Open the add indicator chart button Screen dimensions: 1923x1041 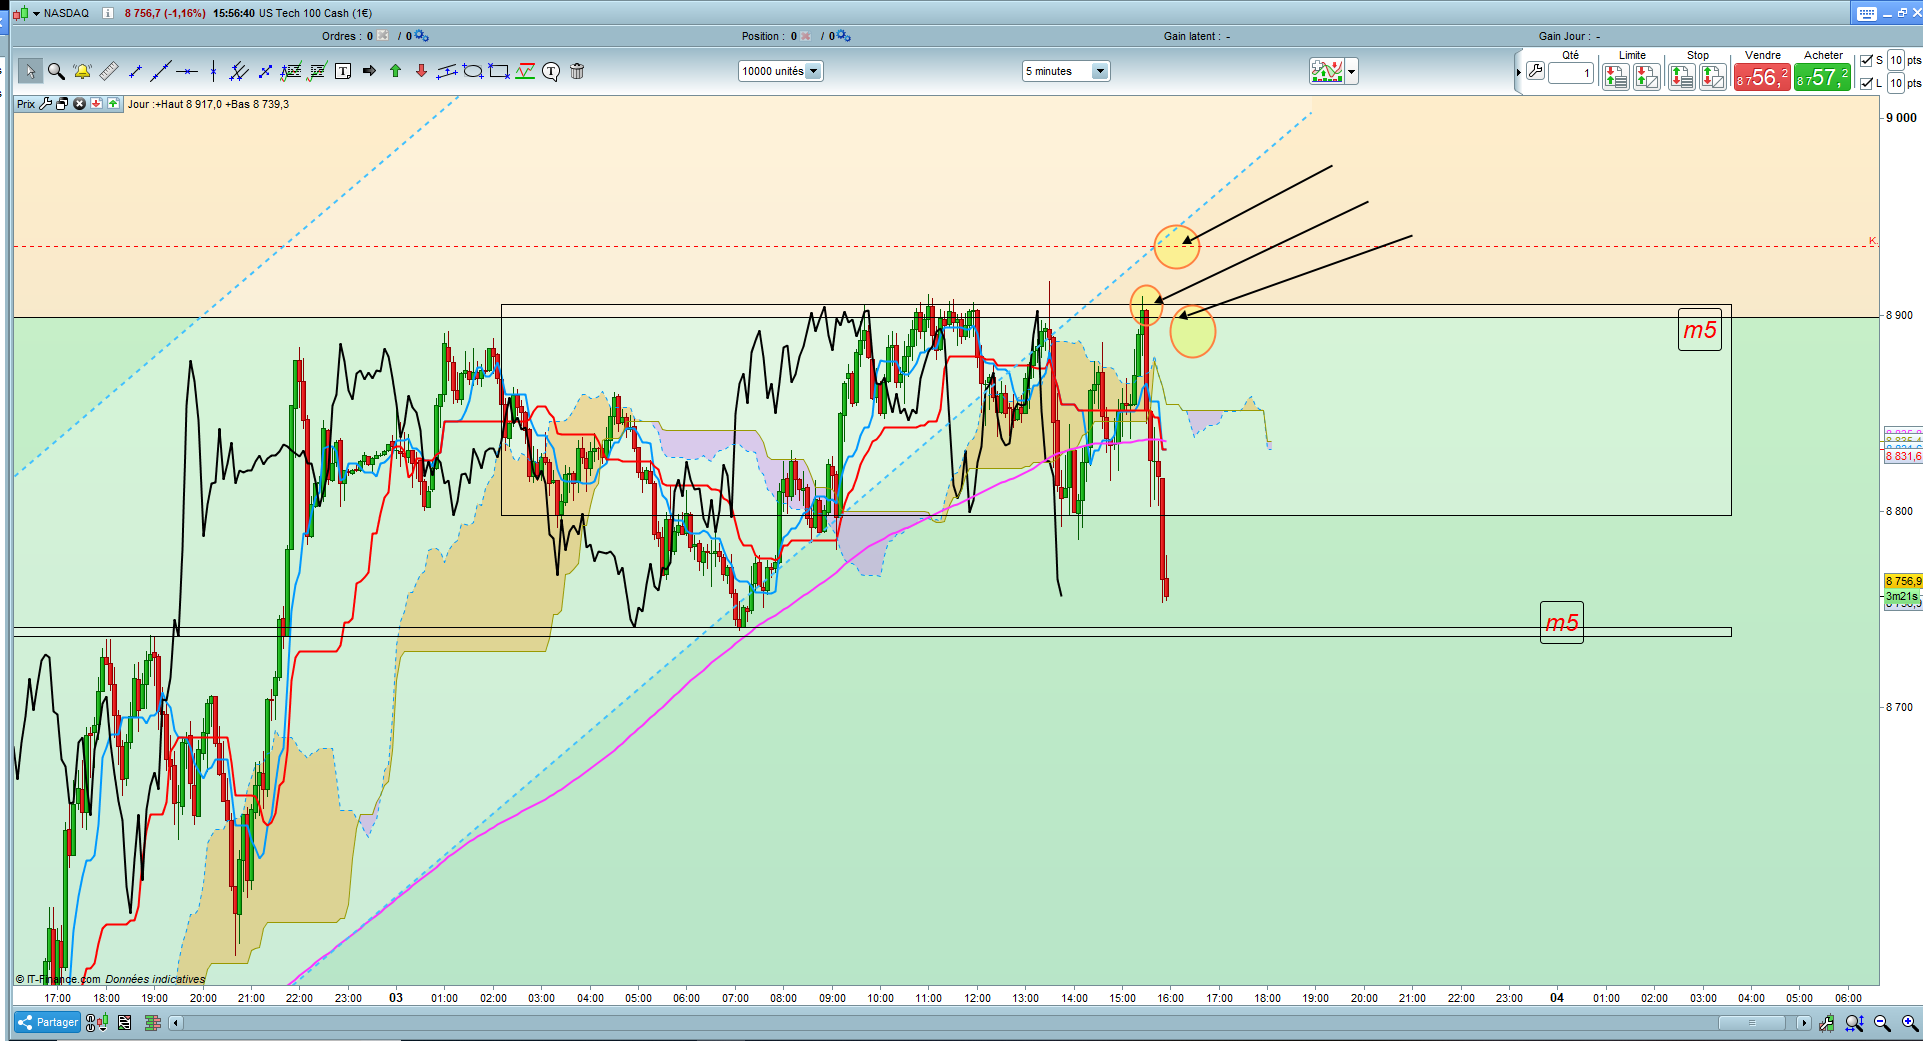(x=1327, y=71)
